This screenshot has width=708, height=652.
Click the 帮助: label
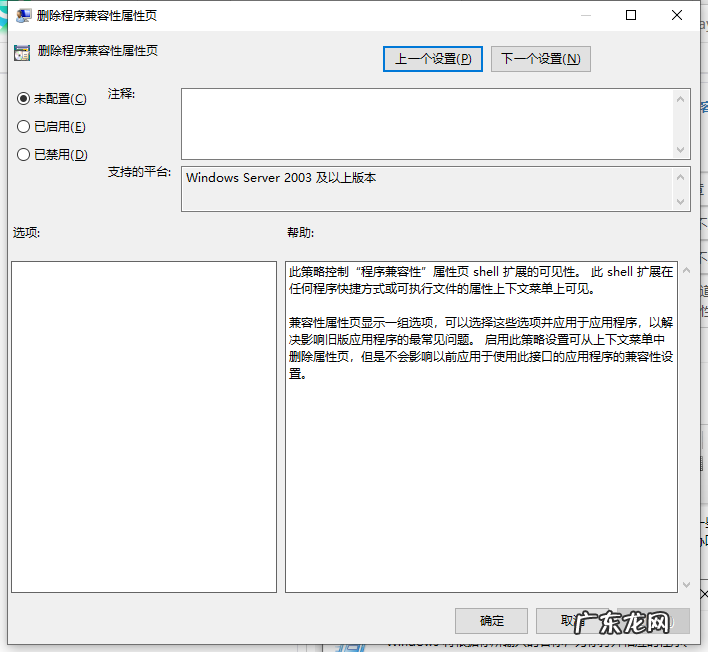(x=301, y=233)
